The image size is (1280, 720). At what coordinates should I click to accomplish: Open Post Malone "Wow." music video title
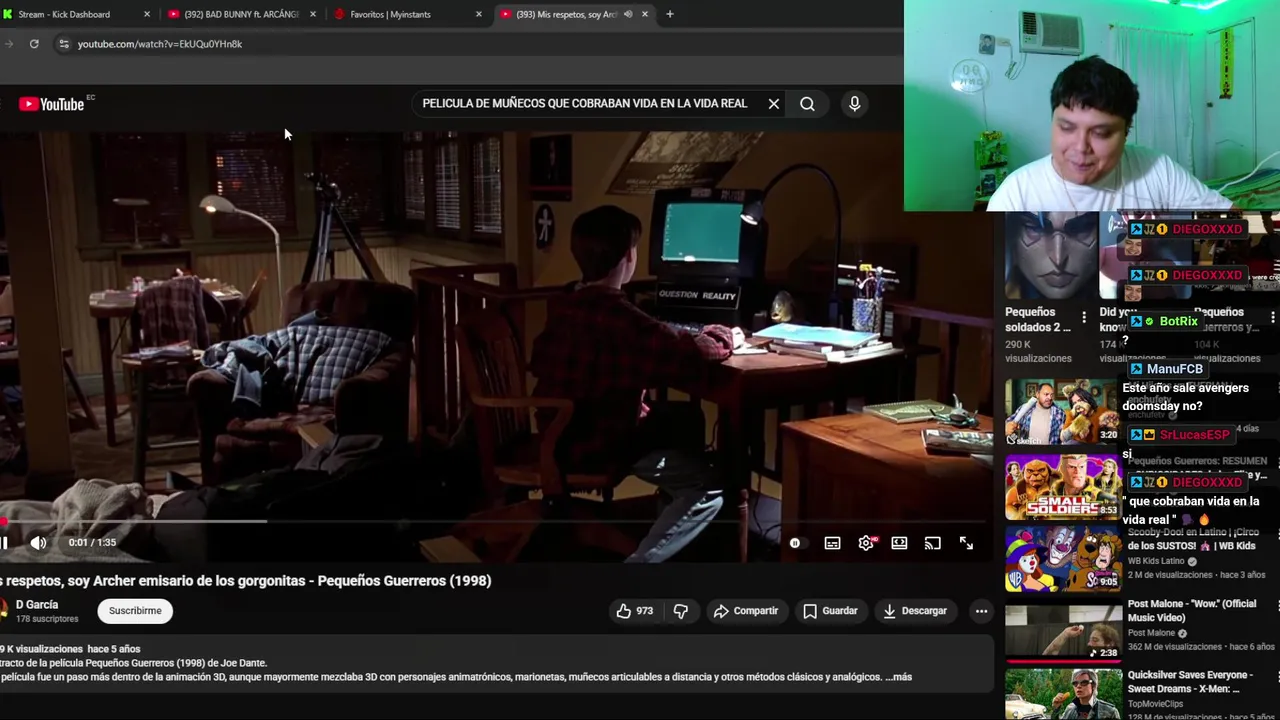1192,611
